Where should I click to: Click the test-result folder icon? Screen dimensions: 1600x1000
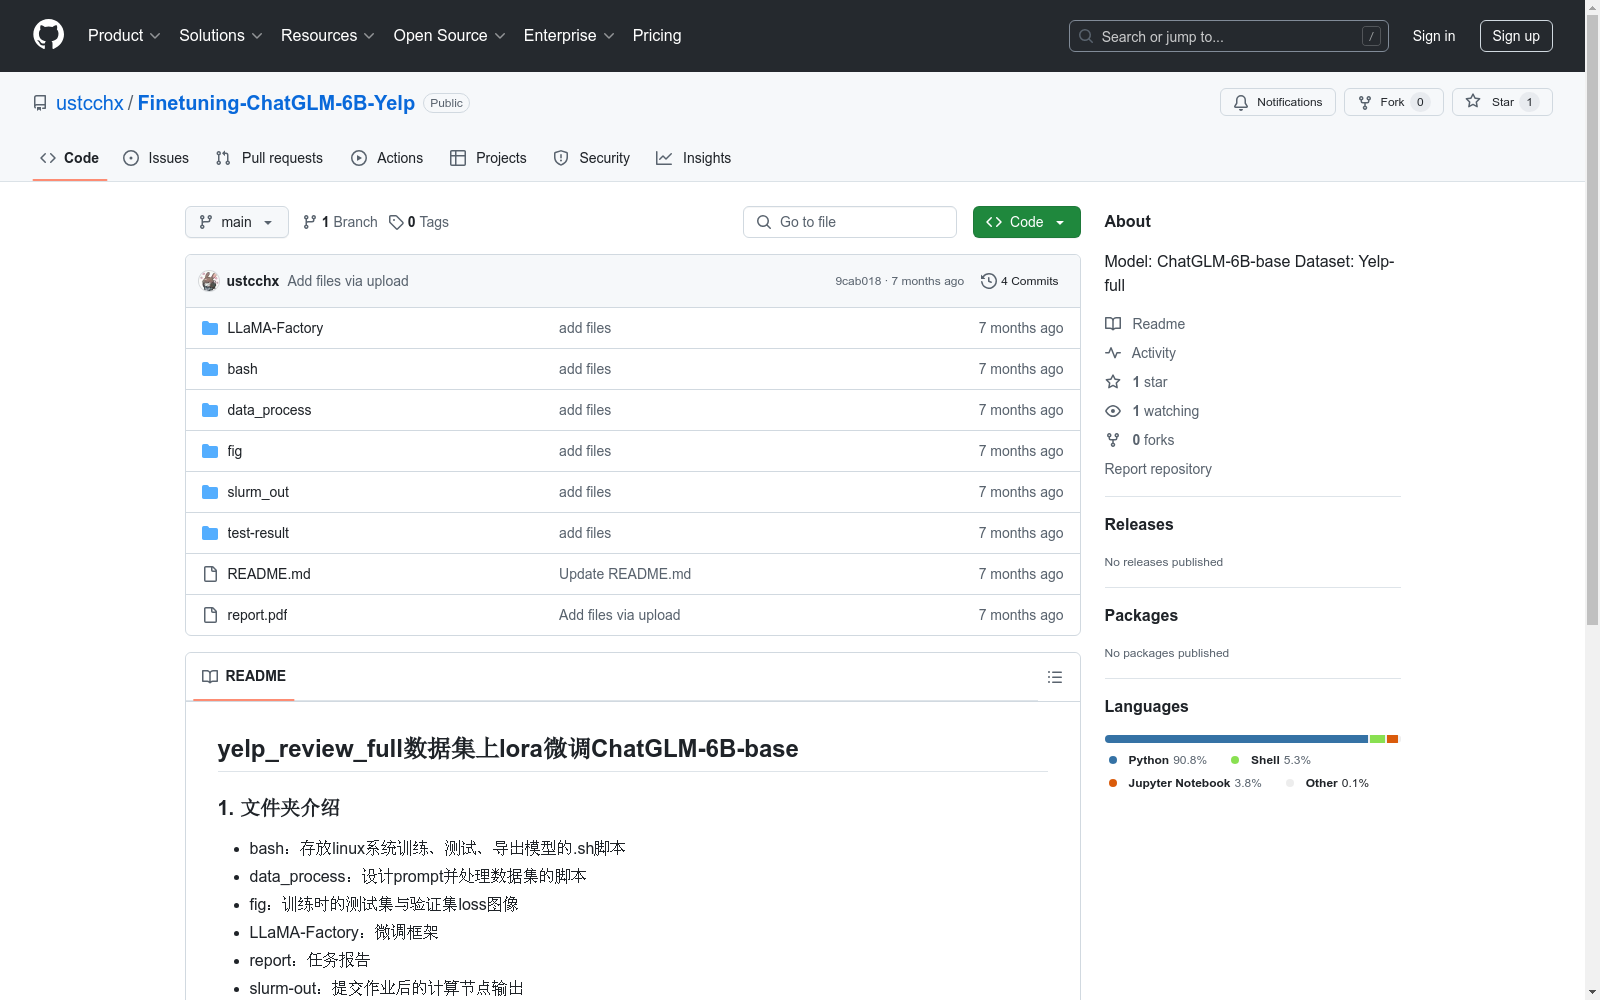(210, 533)
